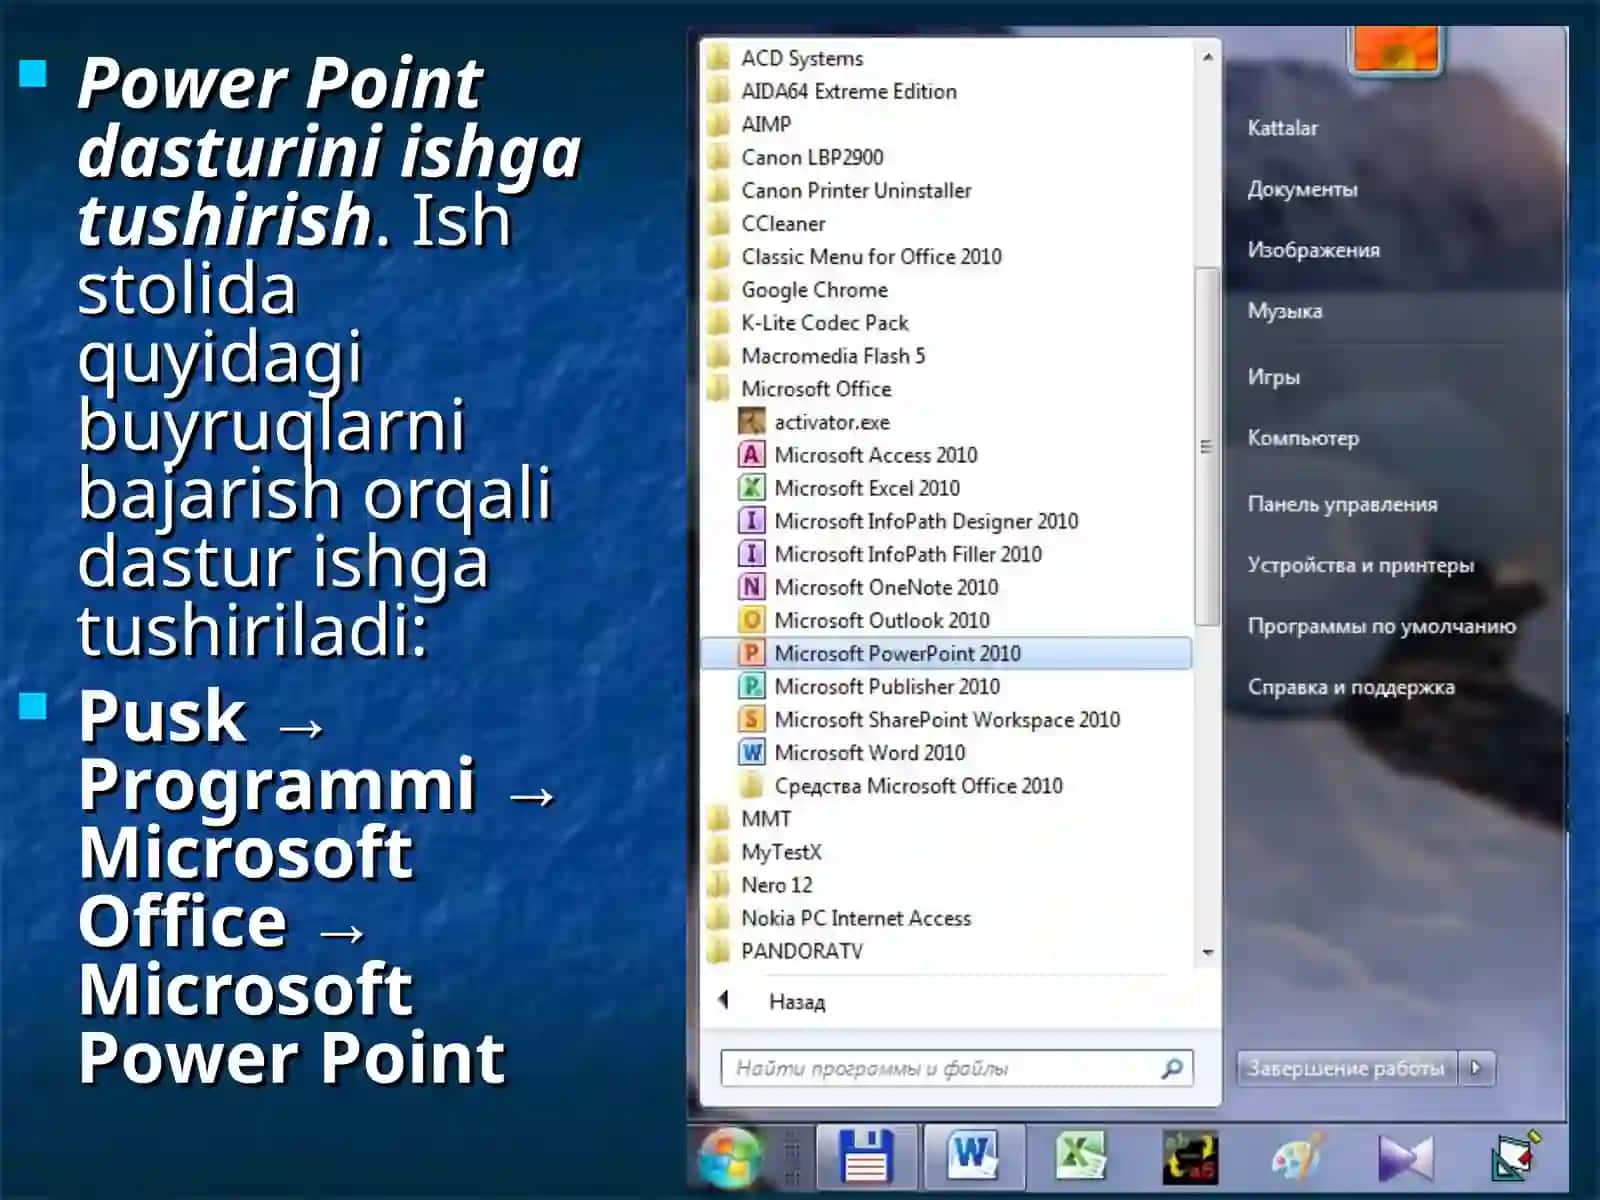Open the purple Visual Studio taskbar icon
Viewport: 1600px width, 1200px height.
pyautogui.click(x=1405, y=1159)
